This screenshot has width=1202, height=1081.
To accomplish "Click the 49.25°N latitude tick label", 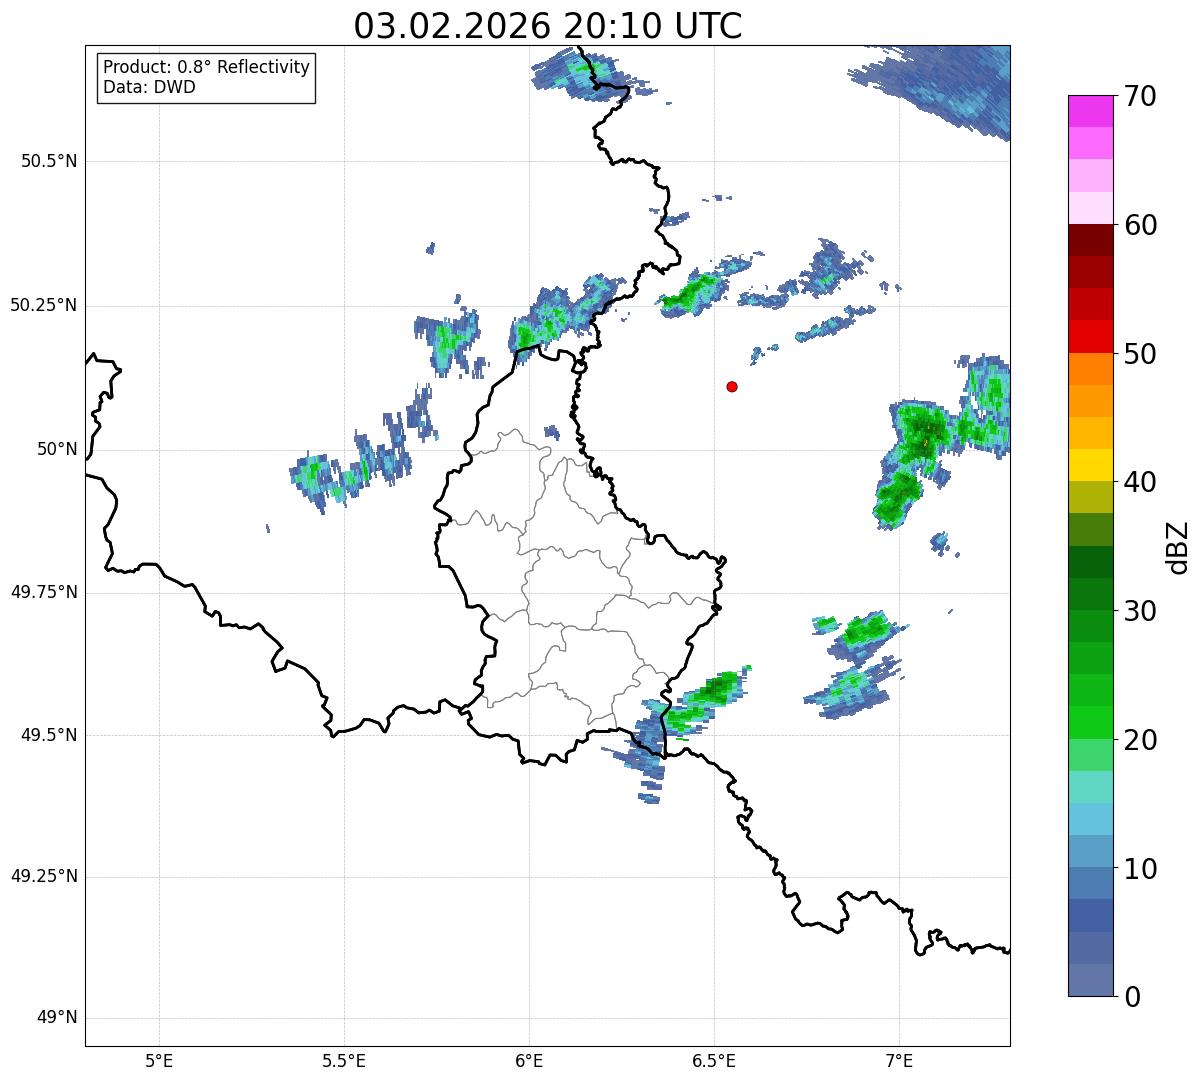I will click(x=44, y=876).
